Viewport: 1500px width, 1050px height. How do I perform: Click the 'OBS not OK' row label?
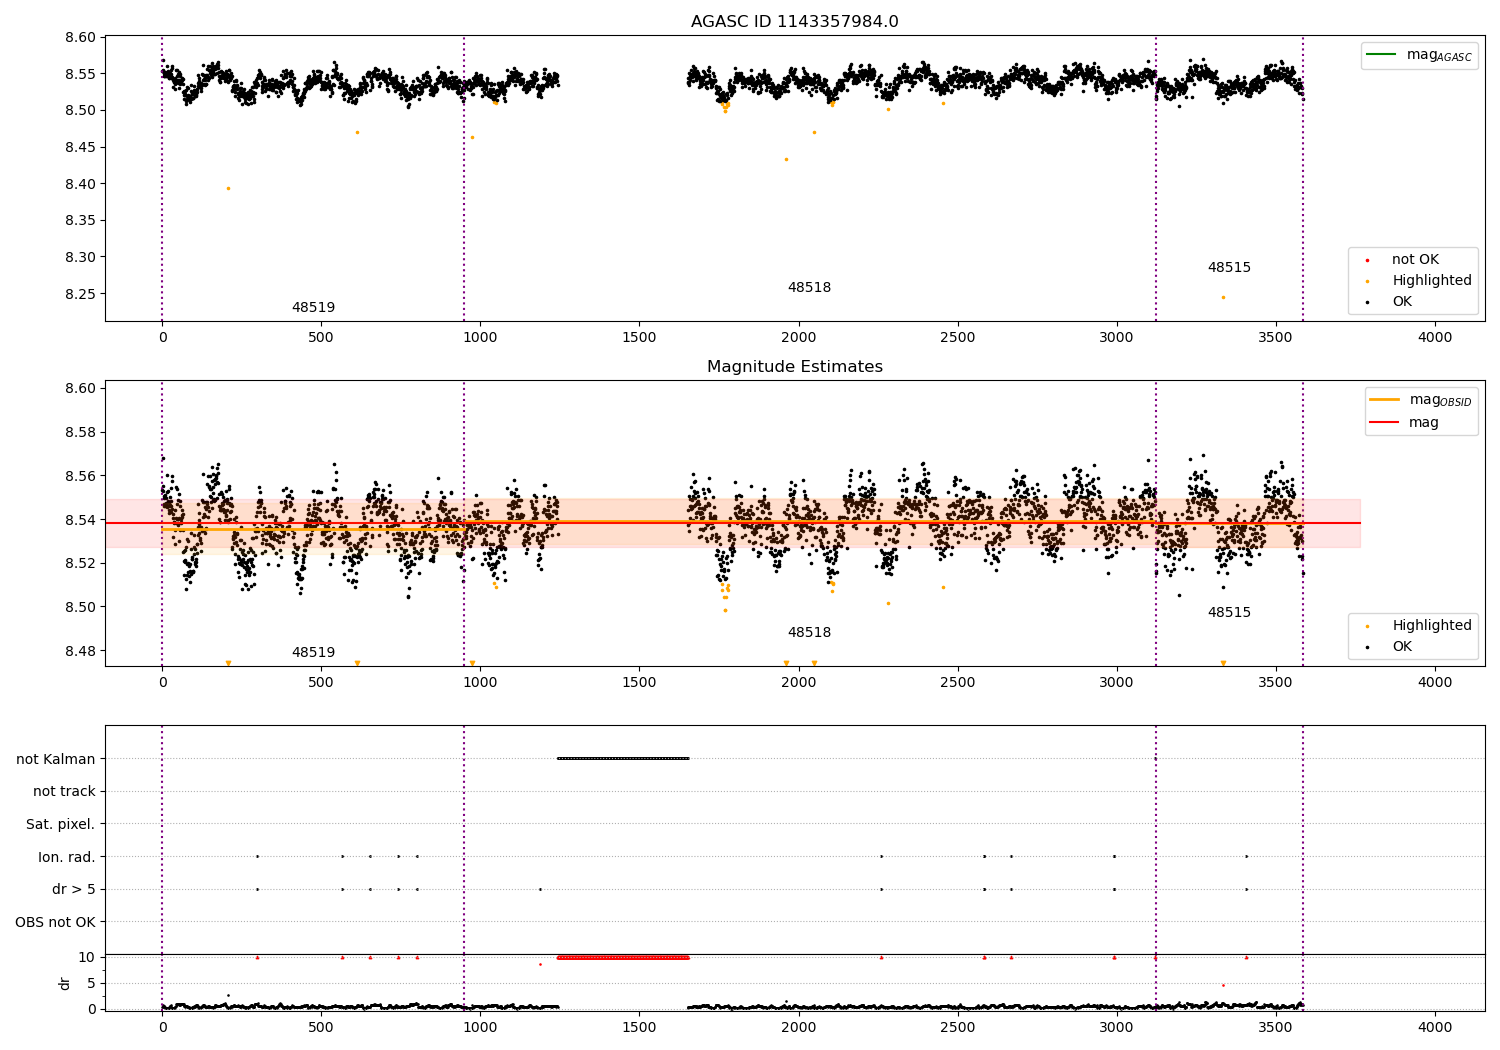[56, 922]
